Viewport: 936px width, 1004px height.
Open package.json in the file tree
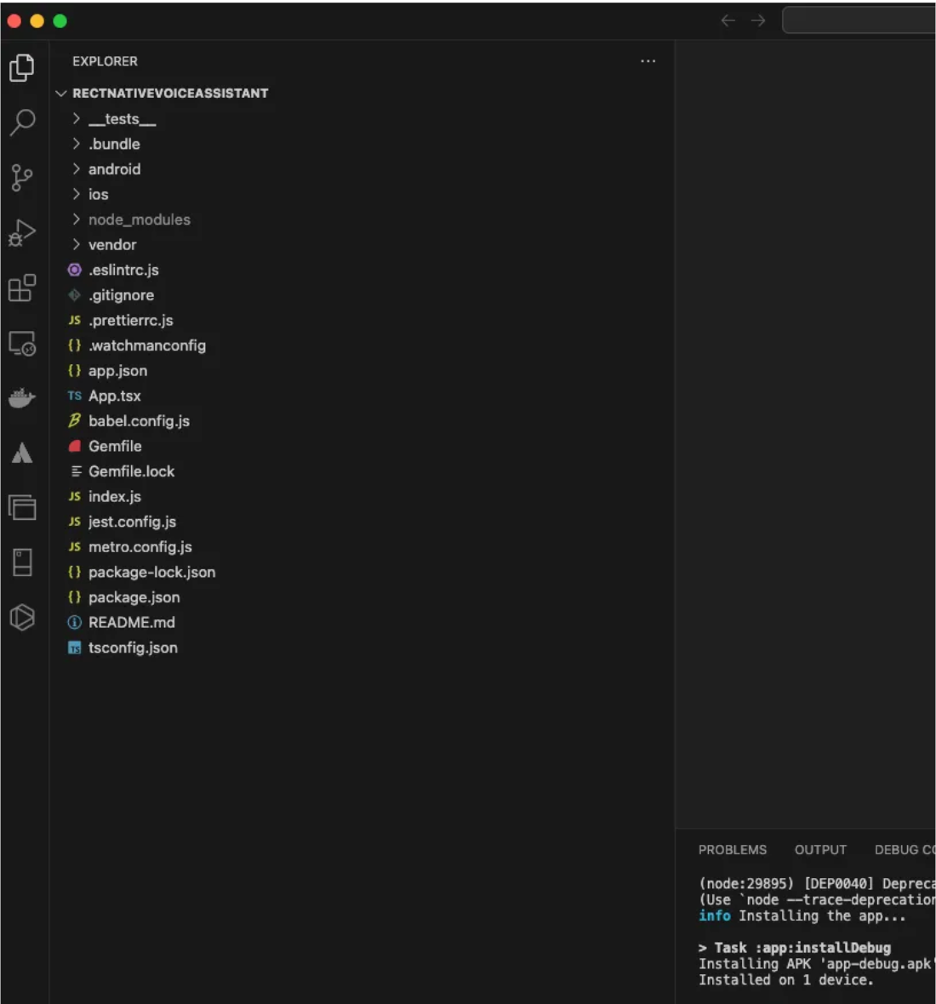(134, 597)
